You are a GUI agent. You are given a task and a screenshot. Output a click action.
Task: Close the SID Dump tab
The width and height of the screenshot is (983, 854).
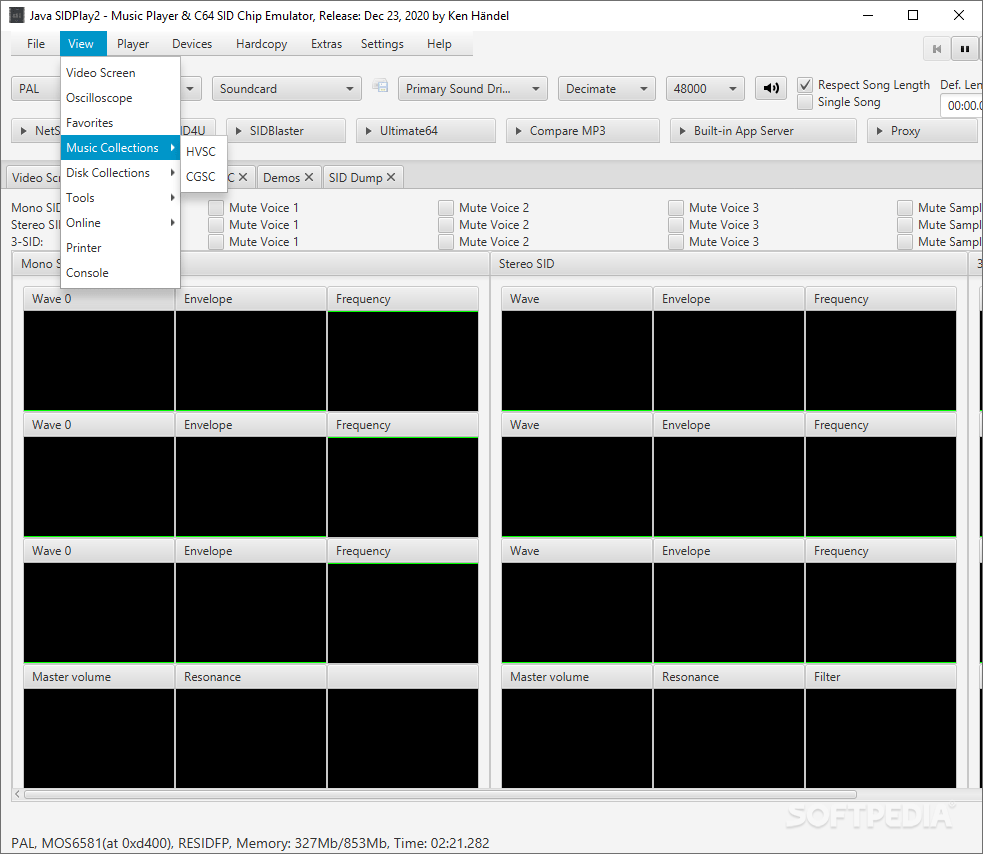coord(391,177)
